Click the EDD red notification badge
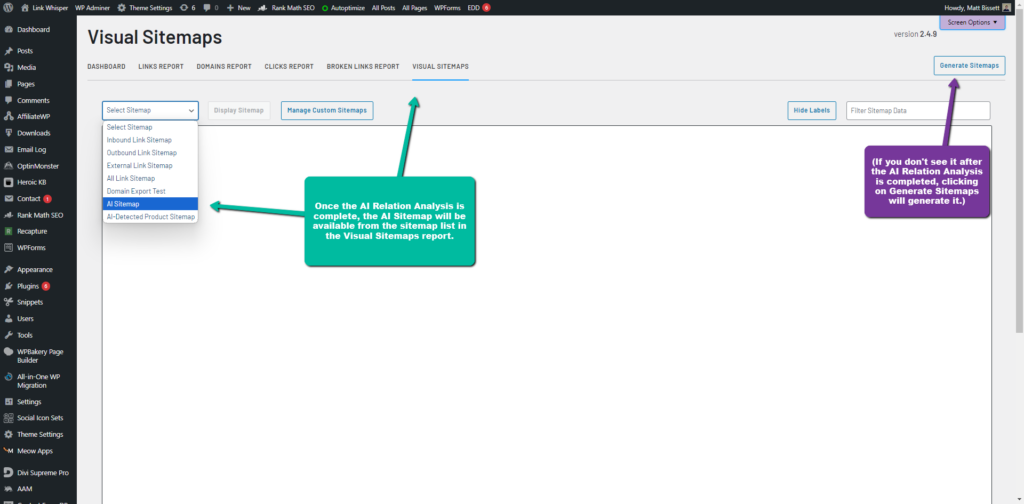 pos(487,8)
